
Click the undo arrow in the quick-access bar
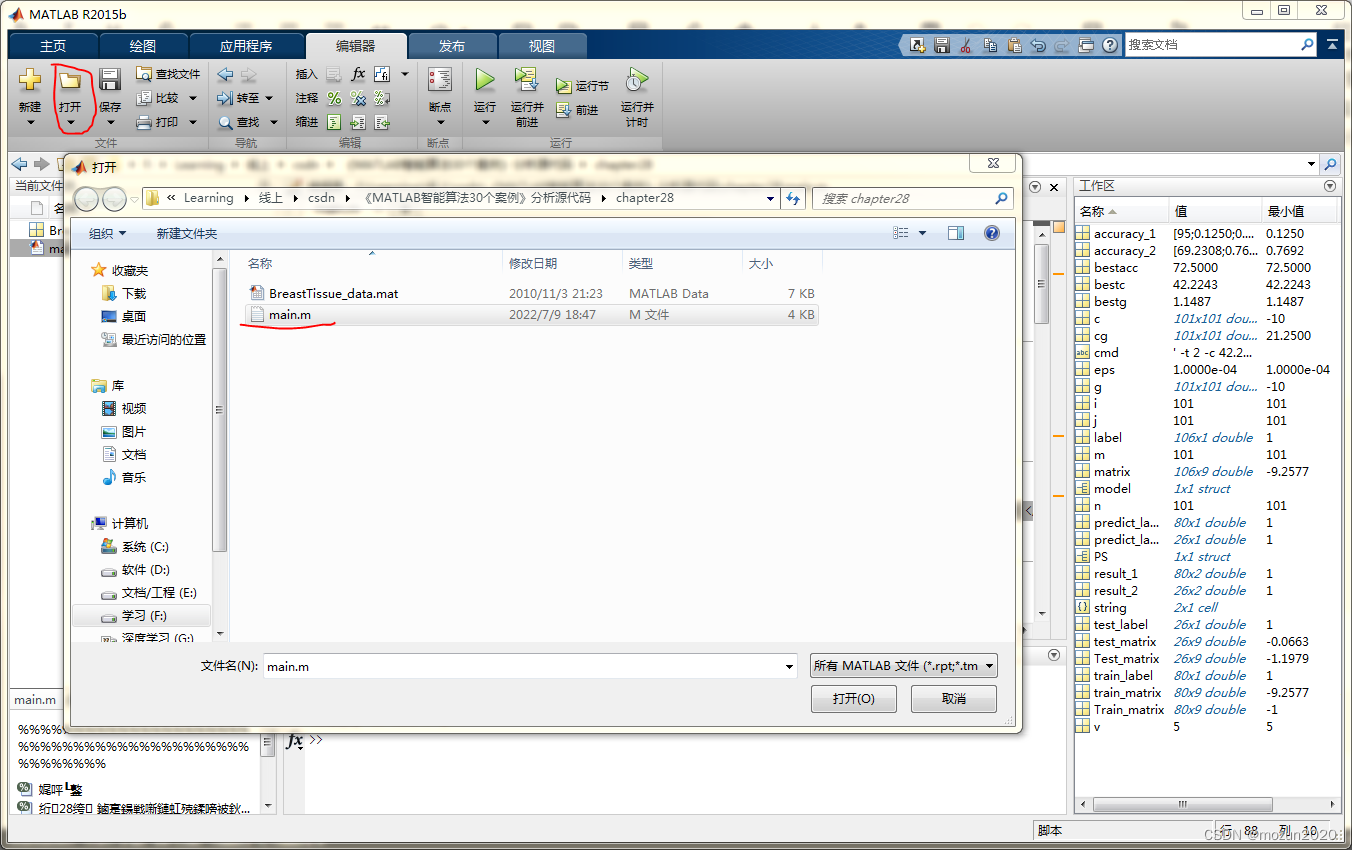[1038, 45]
